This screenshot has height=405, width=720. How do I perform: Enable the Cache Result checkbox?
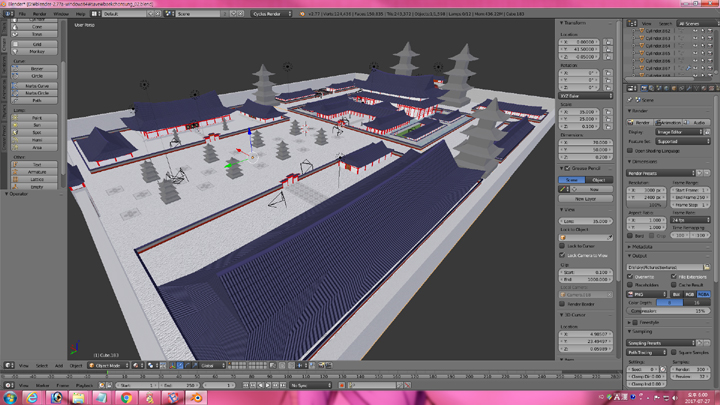pos(674,285)
